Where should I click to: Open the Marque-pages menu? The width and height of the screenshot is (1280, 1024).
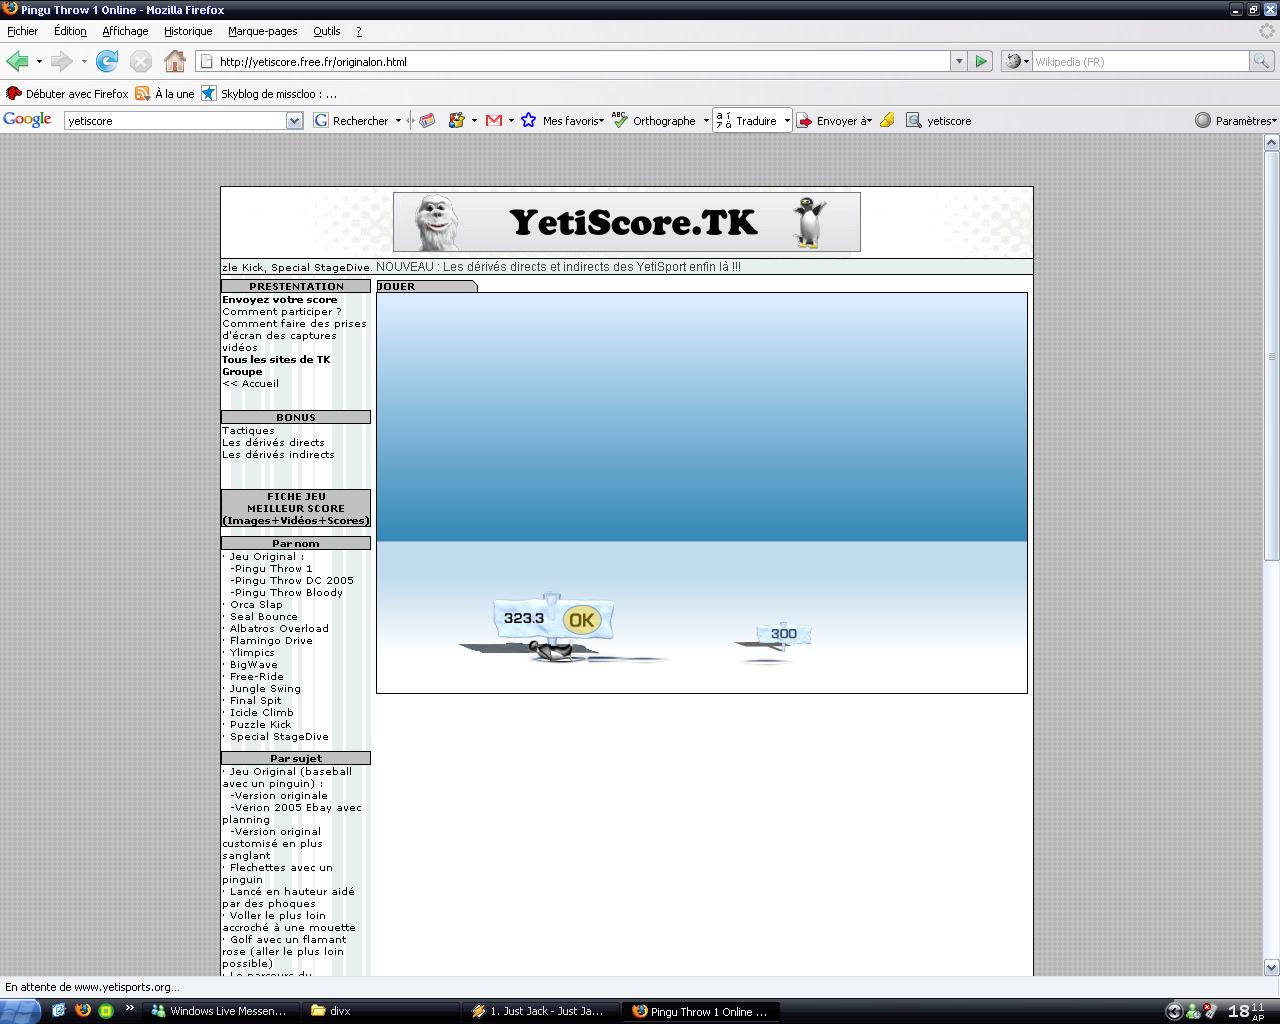[x=262, y=31]
